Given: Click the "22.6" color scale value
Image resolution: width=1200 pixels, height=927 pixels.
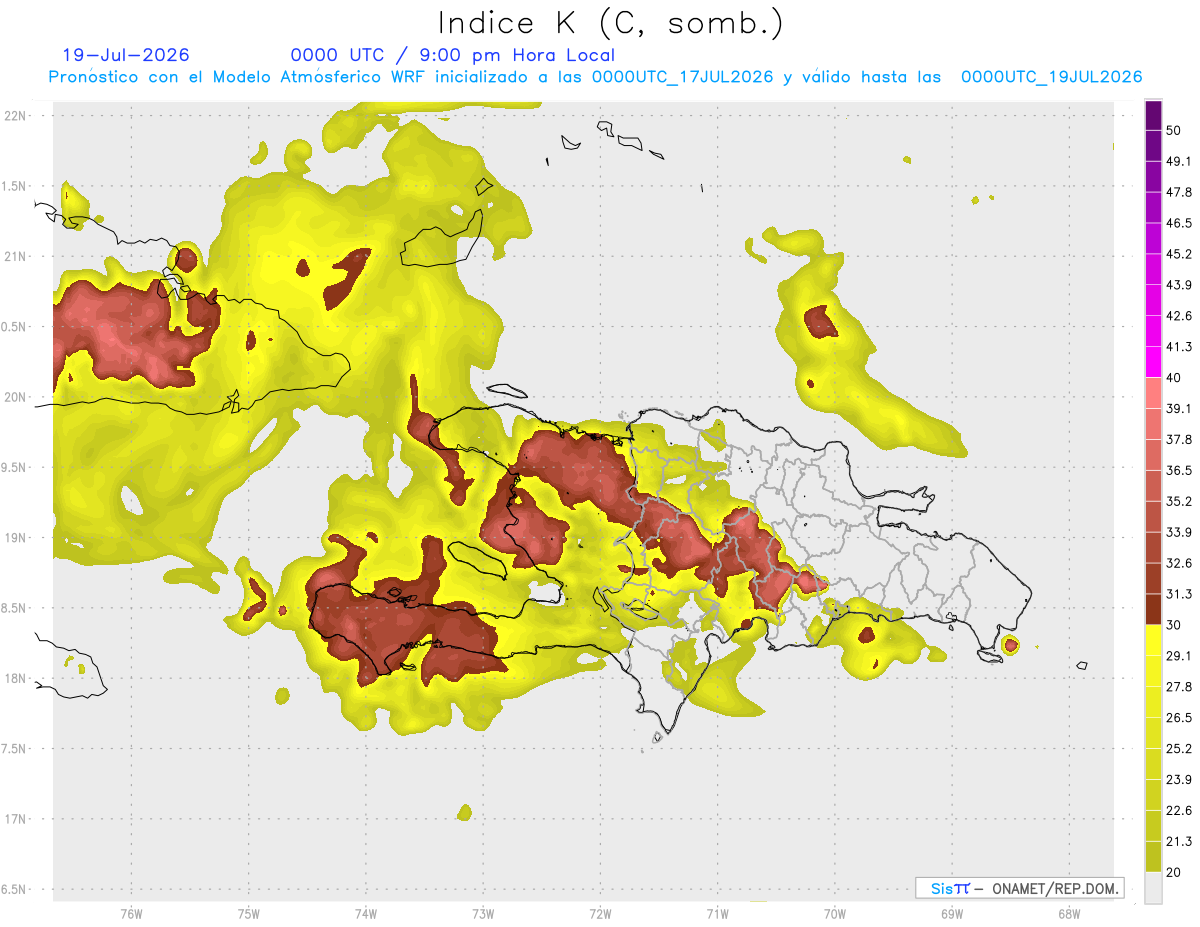Looking at the screenshot, I should pos(1179,811).
